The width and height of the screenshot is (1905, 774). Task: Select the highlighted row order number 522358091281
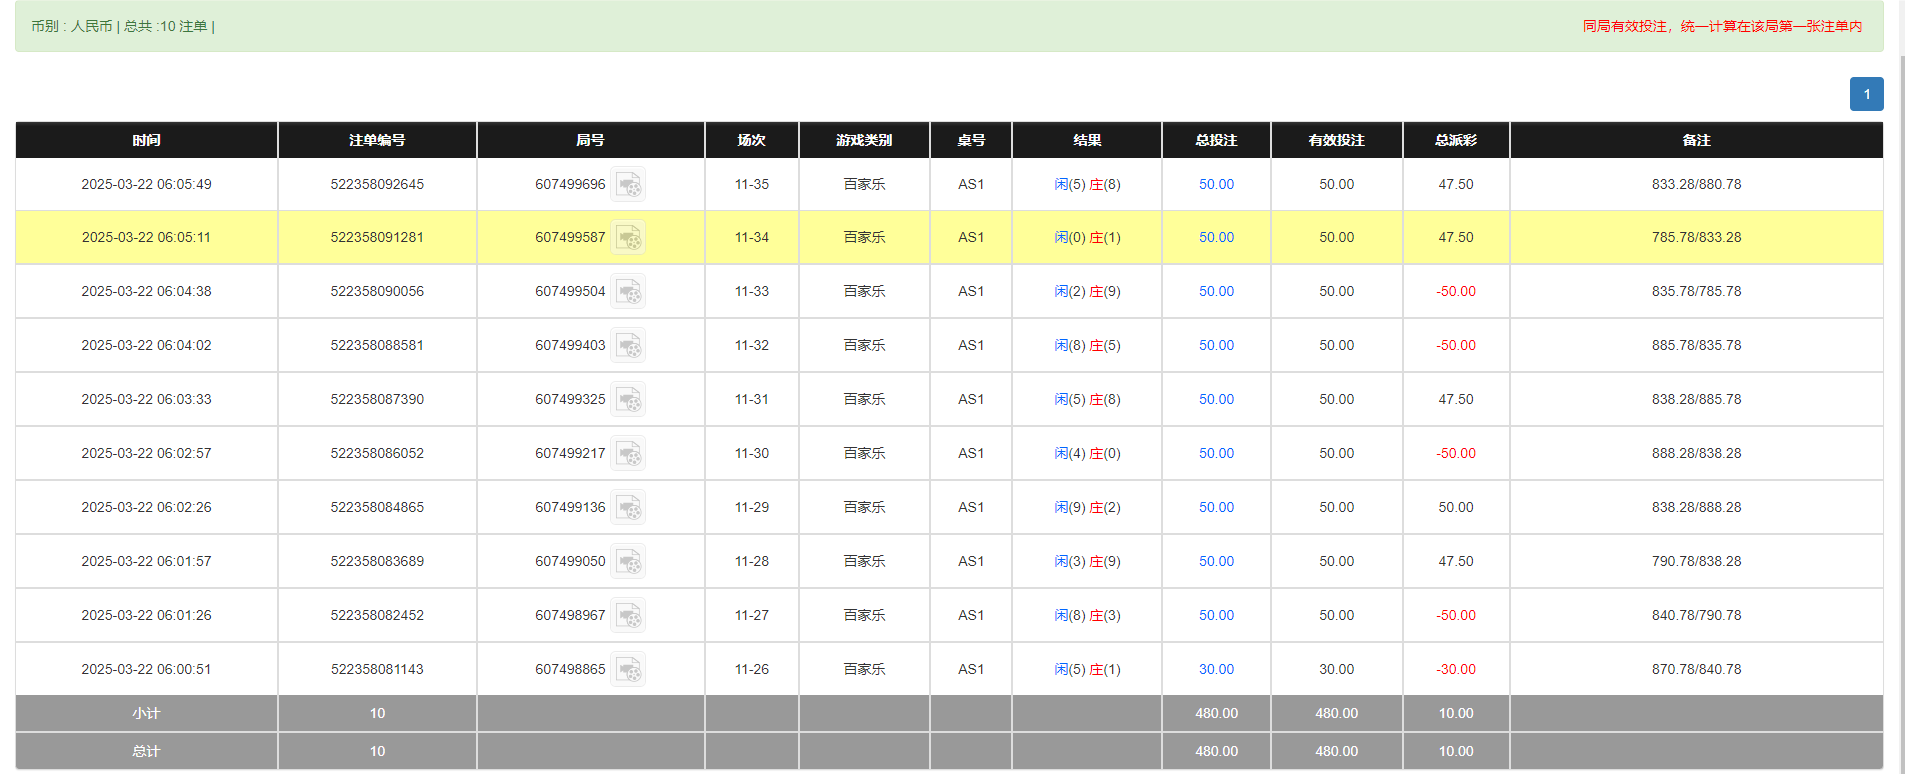click(x=377, y=238)
